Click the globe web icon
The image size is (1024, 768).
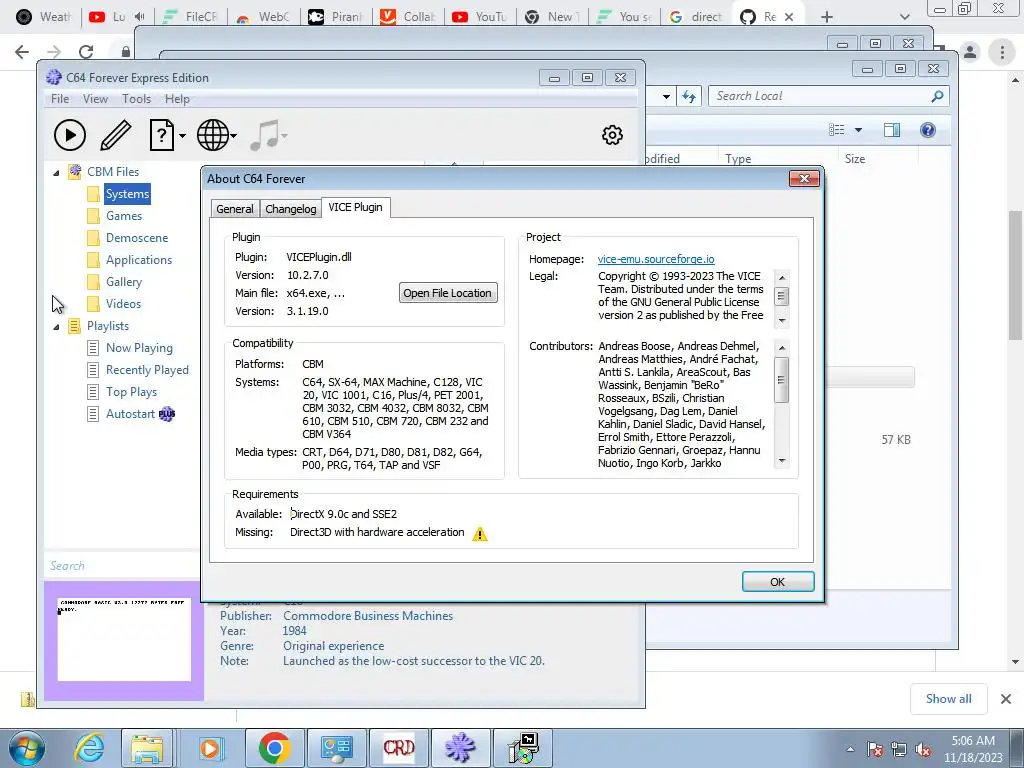tap(213, 135)
